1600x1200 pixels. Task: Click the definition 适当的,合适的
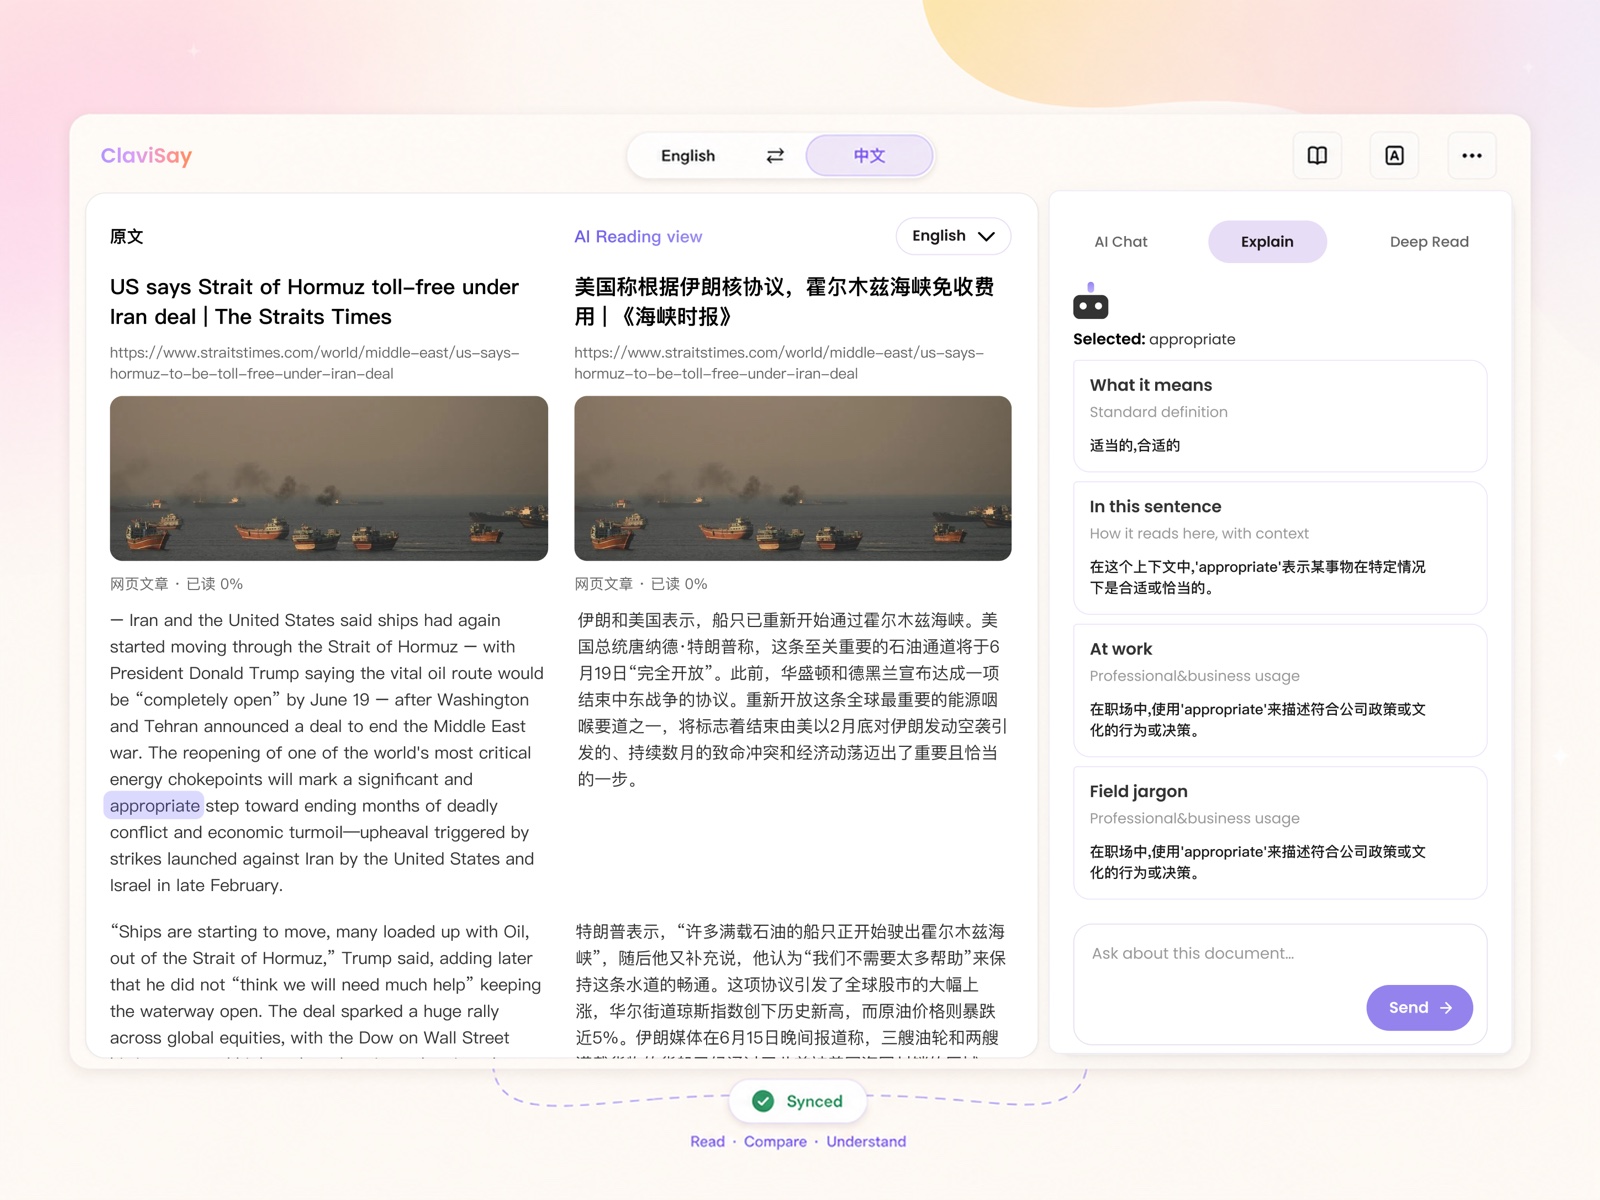(x=1135, y=446)
